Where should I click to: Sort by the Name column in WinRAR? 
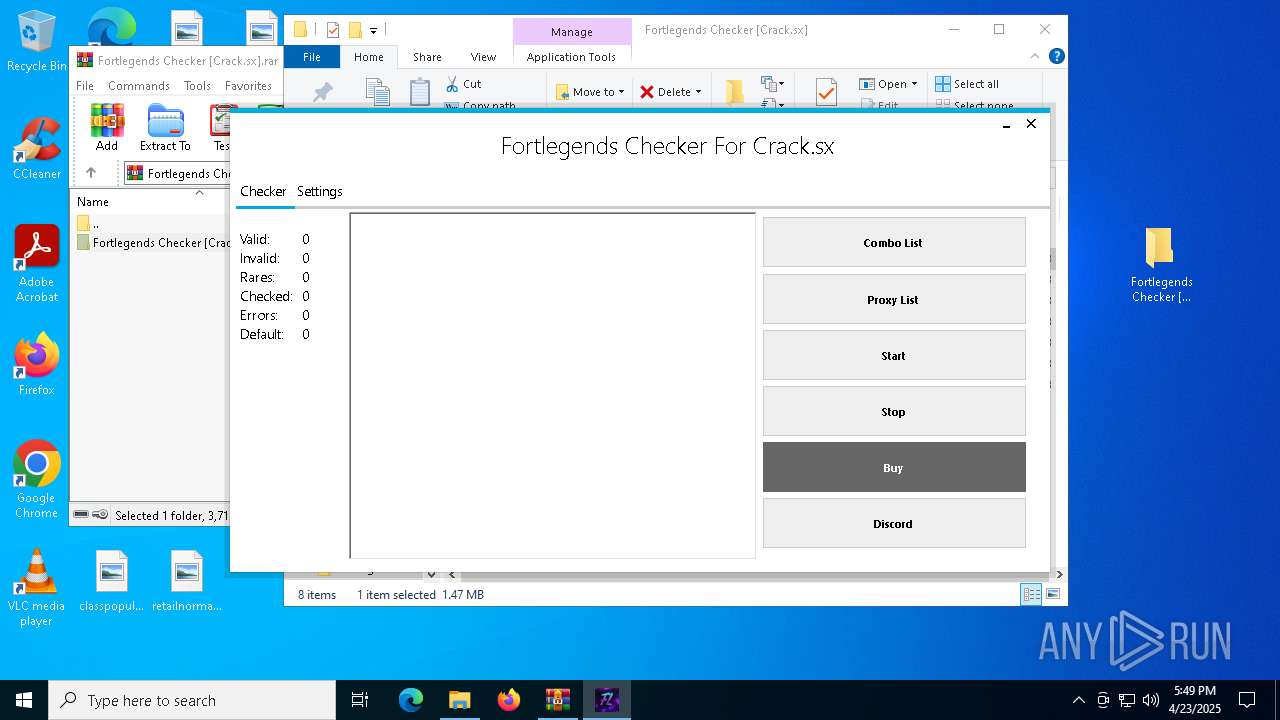93,201
